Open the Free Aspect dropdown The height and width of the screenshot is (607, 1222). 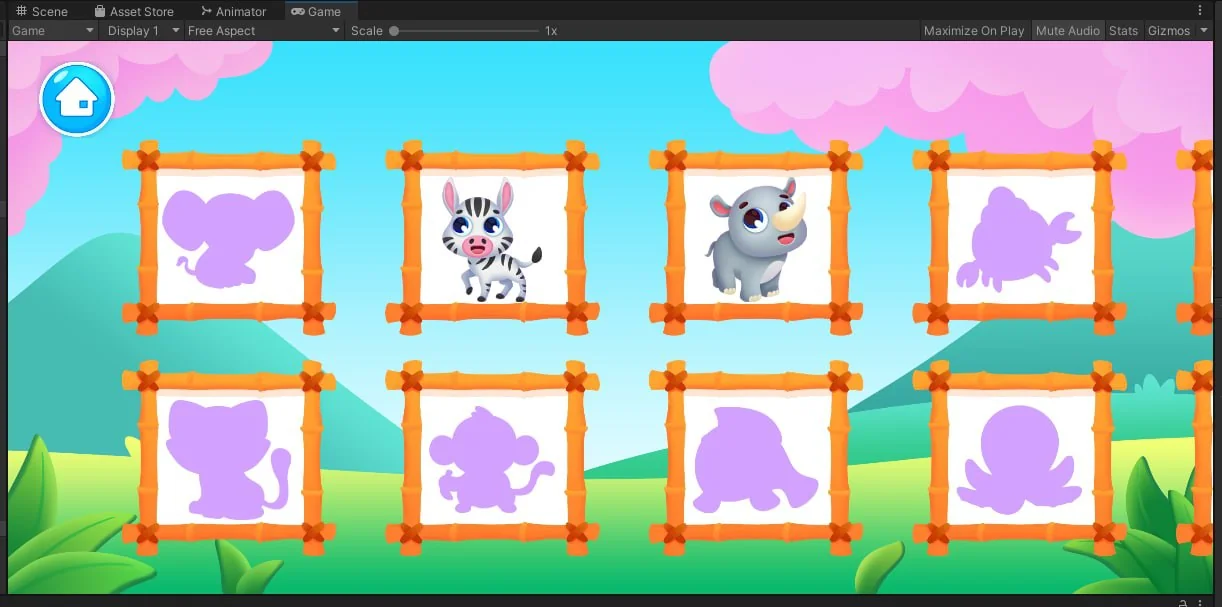pyautogui.click(x=264, y=31)
